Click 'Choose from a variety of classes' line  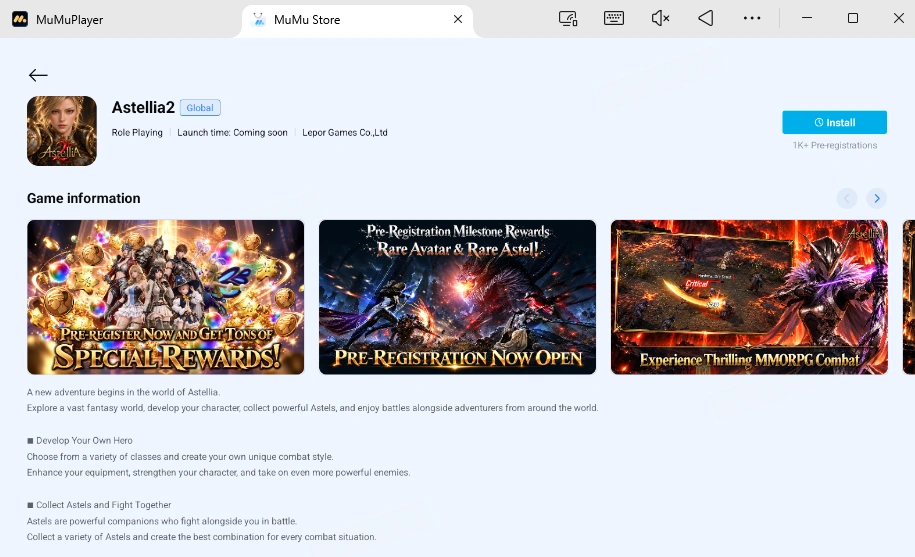(180, 457)
